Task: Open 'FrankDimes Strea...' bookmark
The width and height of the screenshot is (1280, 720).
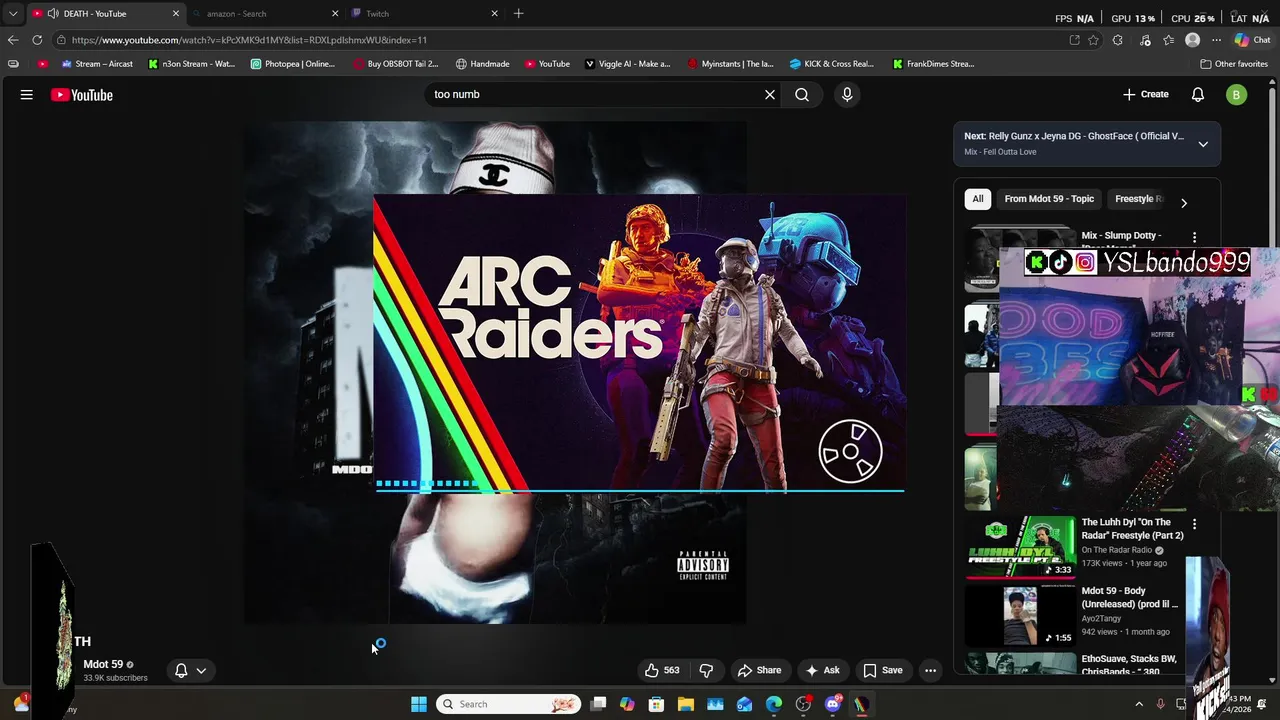Action: 933,64
